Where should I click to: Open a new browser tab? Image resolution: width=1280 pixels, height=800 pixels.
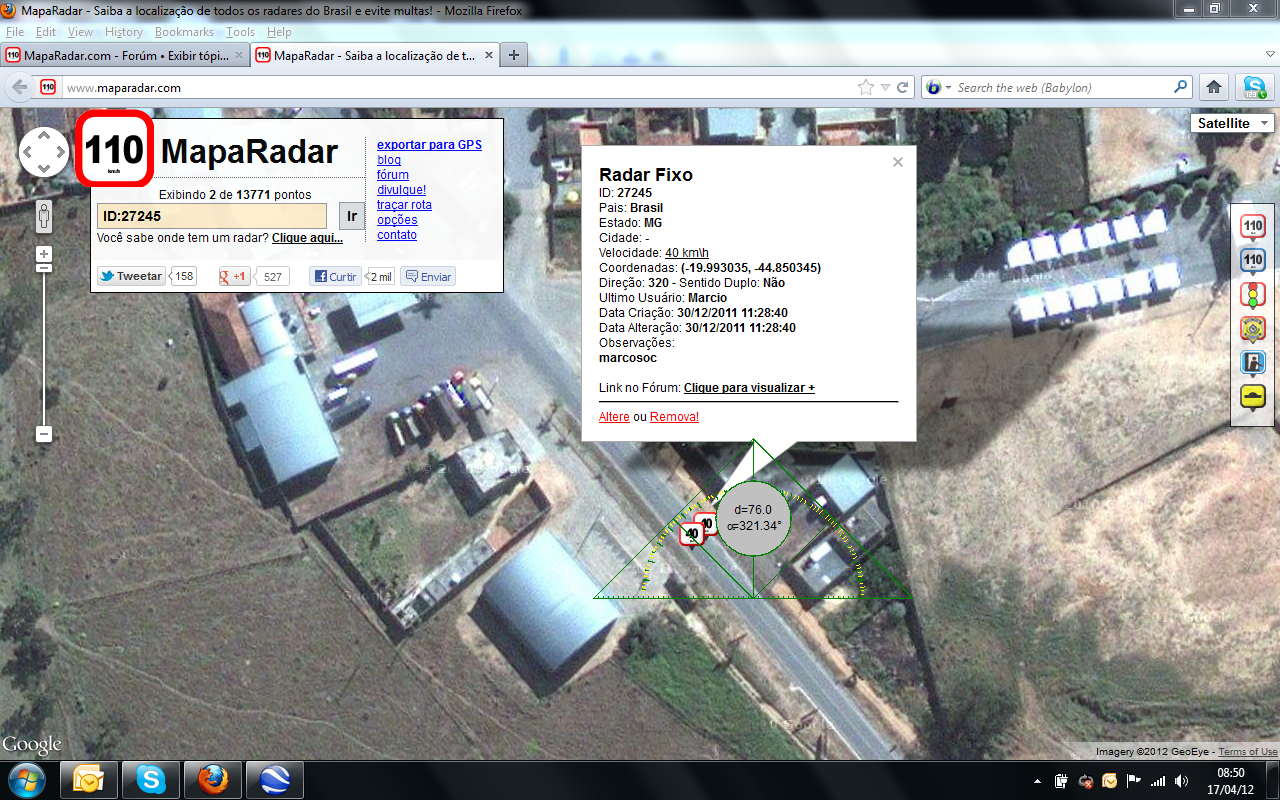[513, 55]
